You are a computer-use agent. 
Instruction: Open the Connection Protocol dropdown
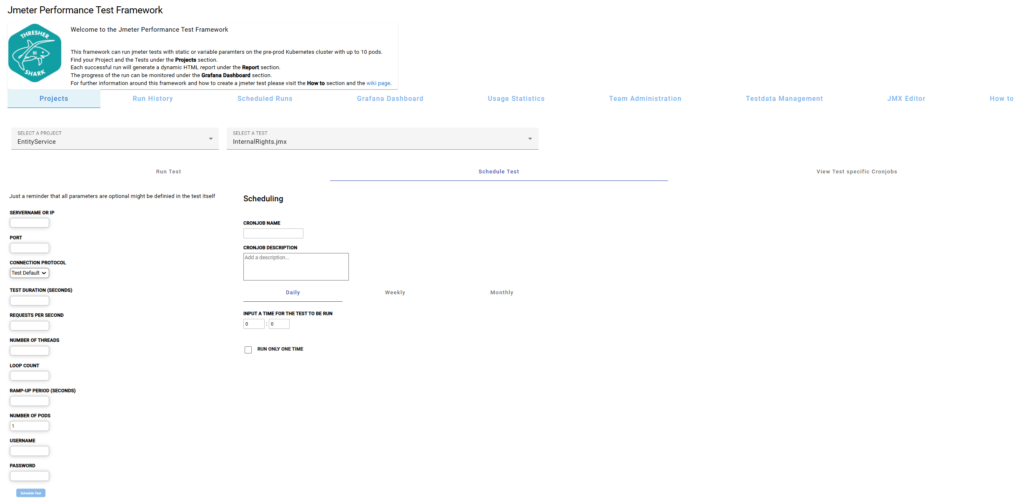coord(29,273)
